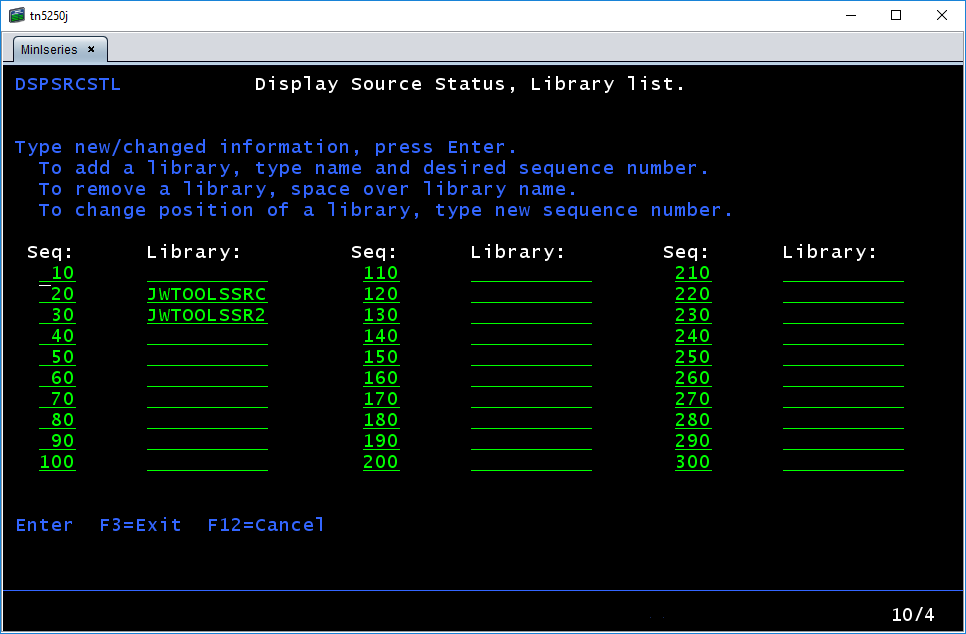Click the sequence field containing 120
The width and height of the screenshot is (966, 634).
point(381,294)
